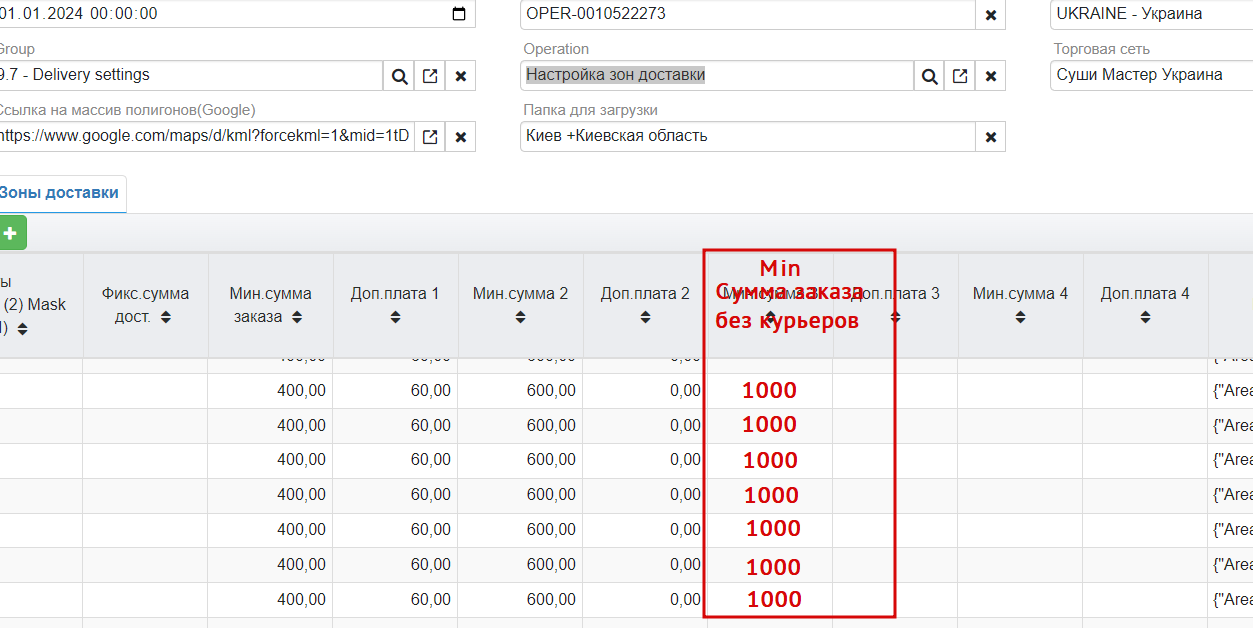Open the Group record in a new window
Viewport: 1253px width, 628px height.
pos(430,76)
